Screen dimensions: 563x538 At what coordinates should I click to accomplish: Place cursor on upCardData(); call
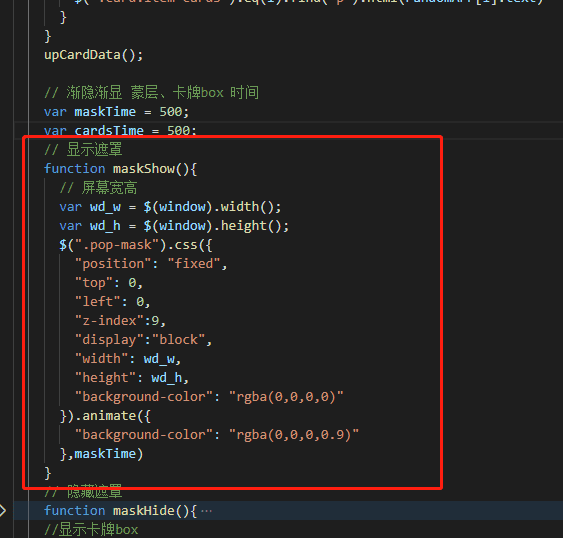(93, 55)
